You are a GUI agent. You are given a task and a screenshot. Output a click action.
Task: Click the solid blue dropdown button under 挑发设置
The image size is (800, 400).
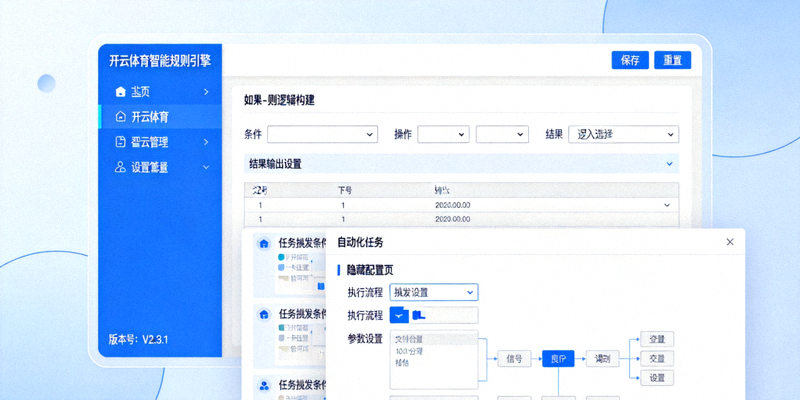[x=399, y=315]
